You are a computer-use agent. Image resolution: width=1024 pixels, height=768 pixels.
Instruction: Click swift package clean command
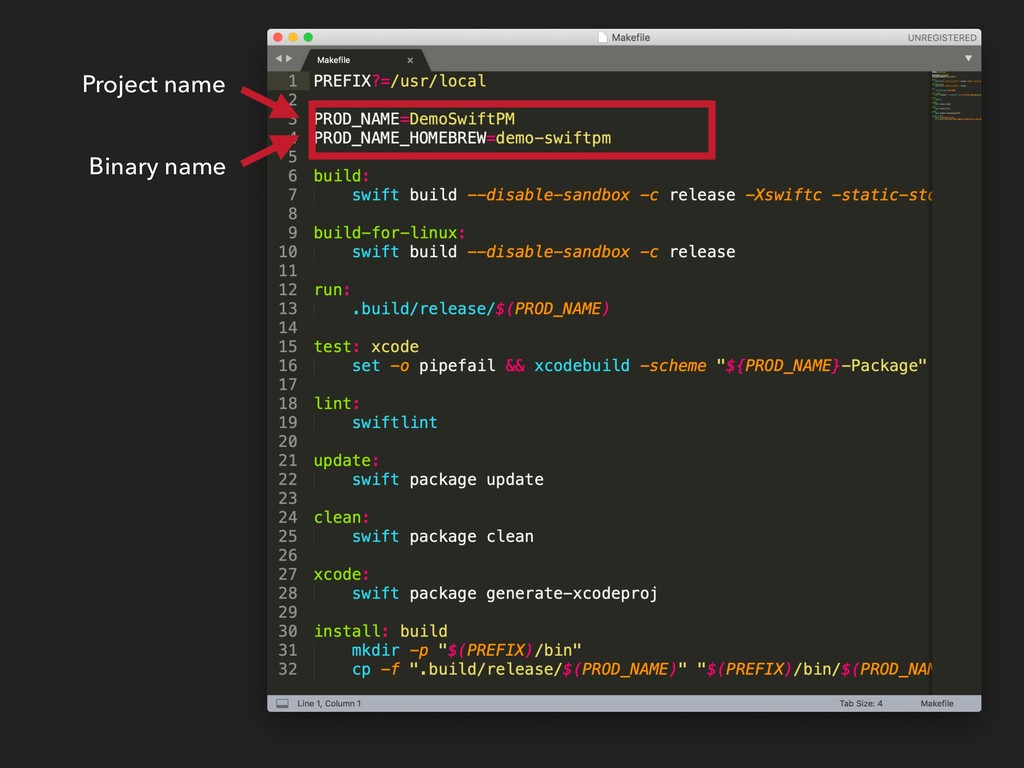click(443, 536)
